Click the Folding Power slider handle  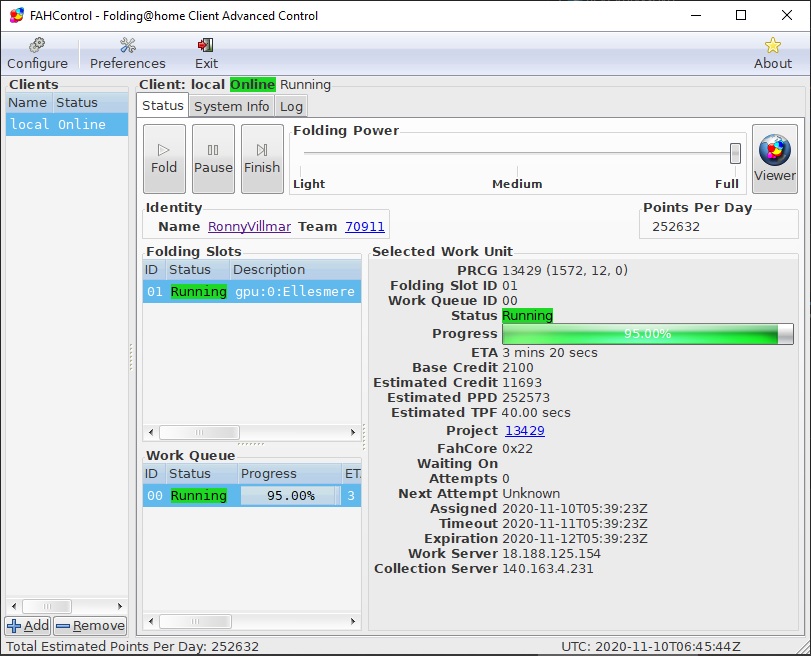tap(735, 153)
